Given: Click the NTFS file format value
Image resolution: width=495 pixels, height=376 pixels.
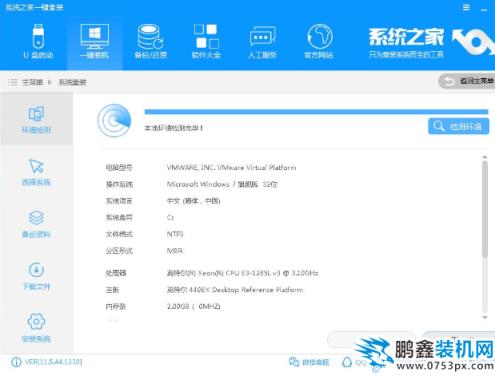Looking at the screenshot, I should (175, 234).
